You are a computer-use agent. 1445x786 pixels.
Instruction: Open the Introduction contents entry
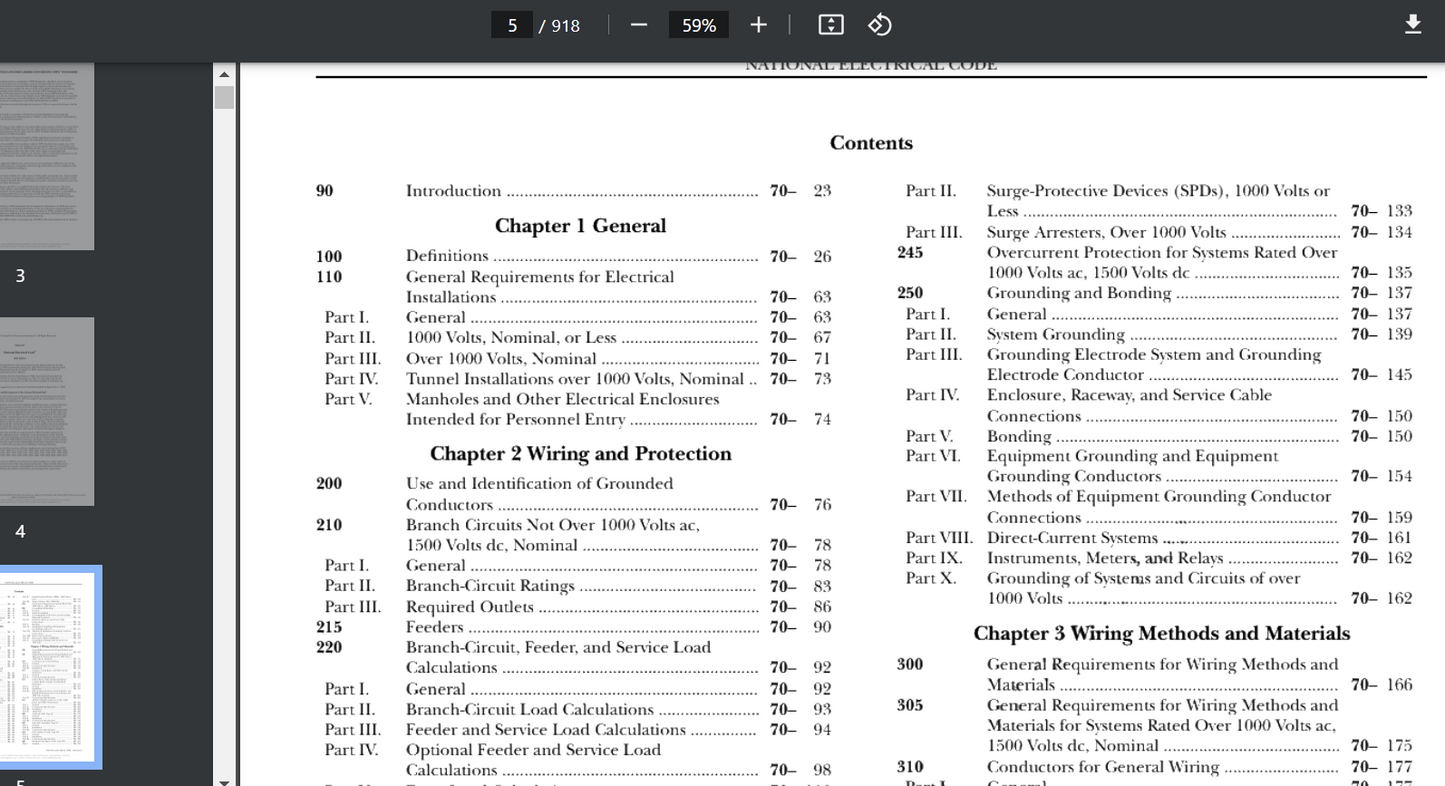453,190
